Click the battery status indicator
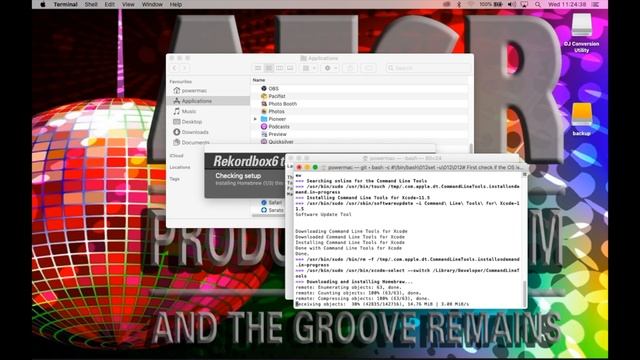640x360 pixels. click(x=491, y=4)
